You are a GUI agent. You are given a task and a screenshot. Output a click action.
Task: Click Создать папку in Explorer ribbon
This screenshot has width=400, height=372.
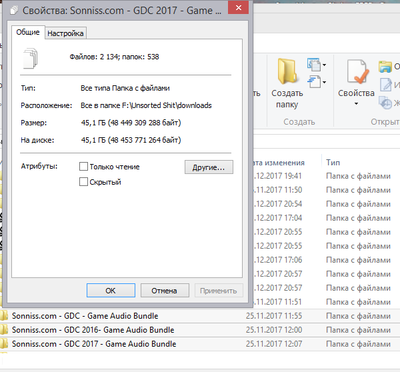coord(287,83)
